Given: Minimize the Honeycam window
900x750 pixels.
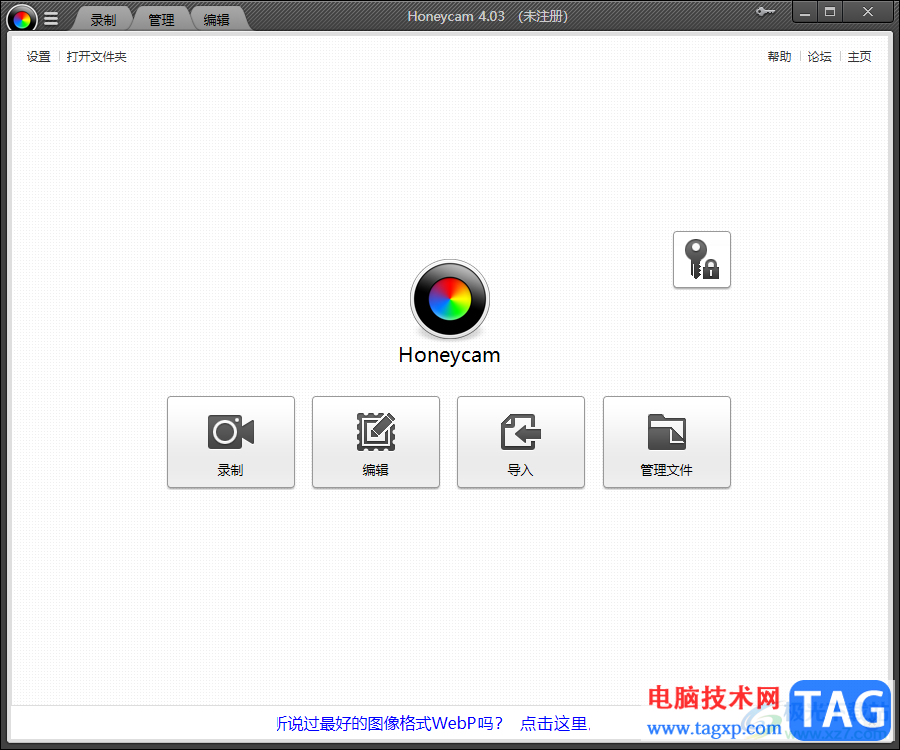Looking at the screenshot, I should click(805, 12).
